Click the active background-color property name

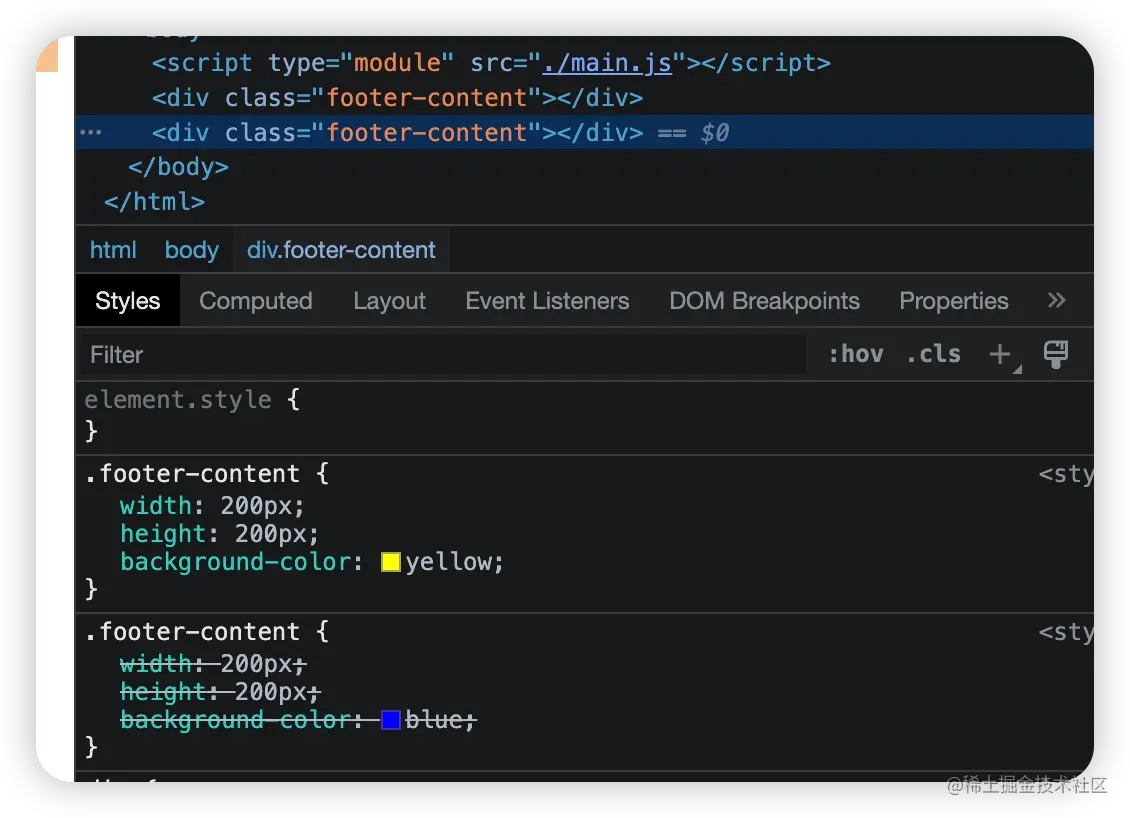[235, 562]
